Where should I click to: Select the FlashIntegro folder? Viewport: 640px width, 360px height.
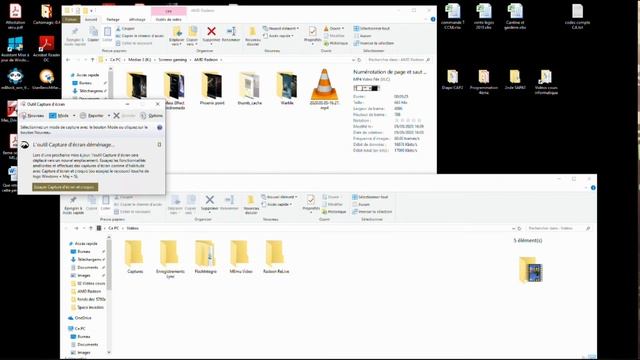pos(205,257)
